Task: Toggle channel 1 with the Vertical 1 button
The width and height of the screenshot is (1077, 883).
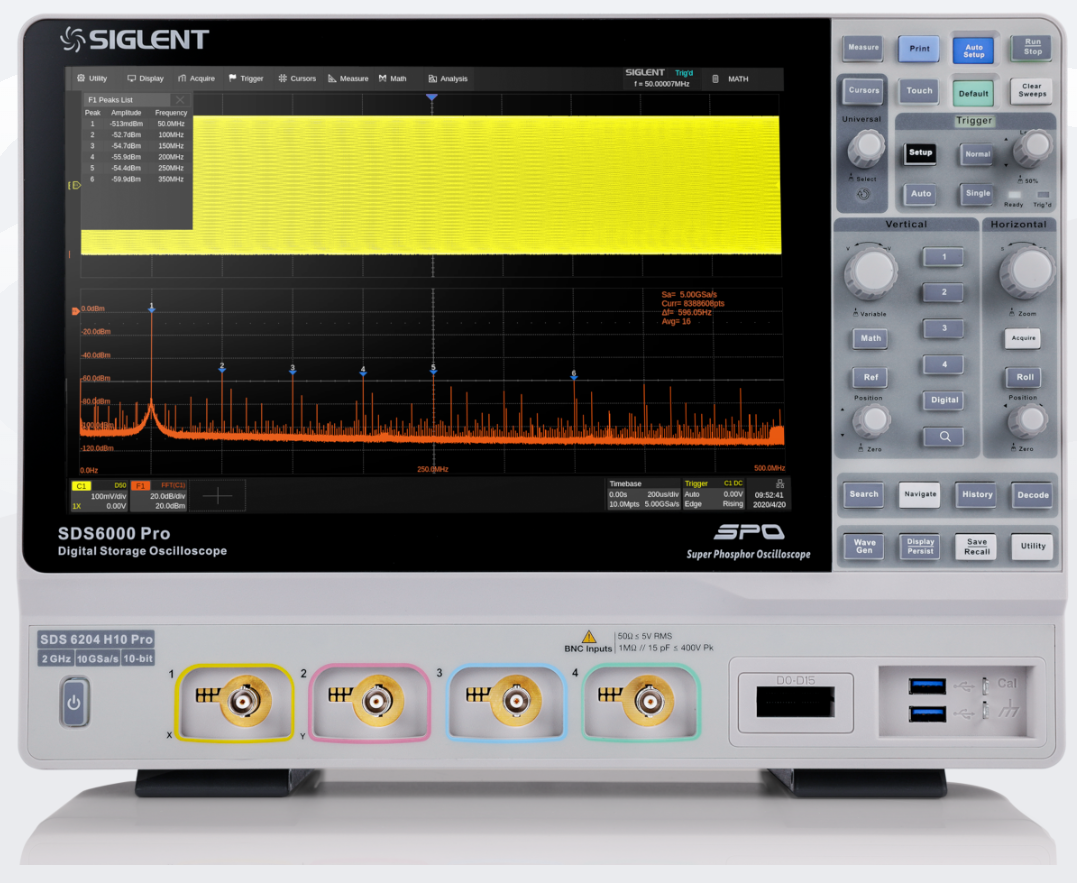Action: click(x=944, y=257)
